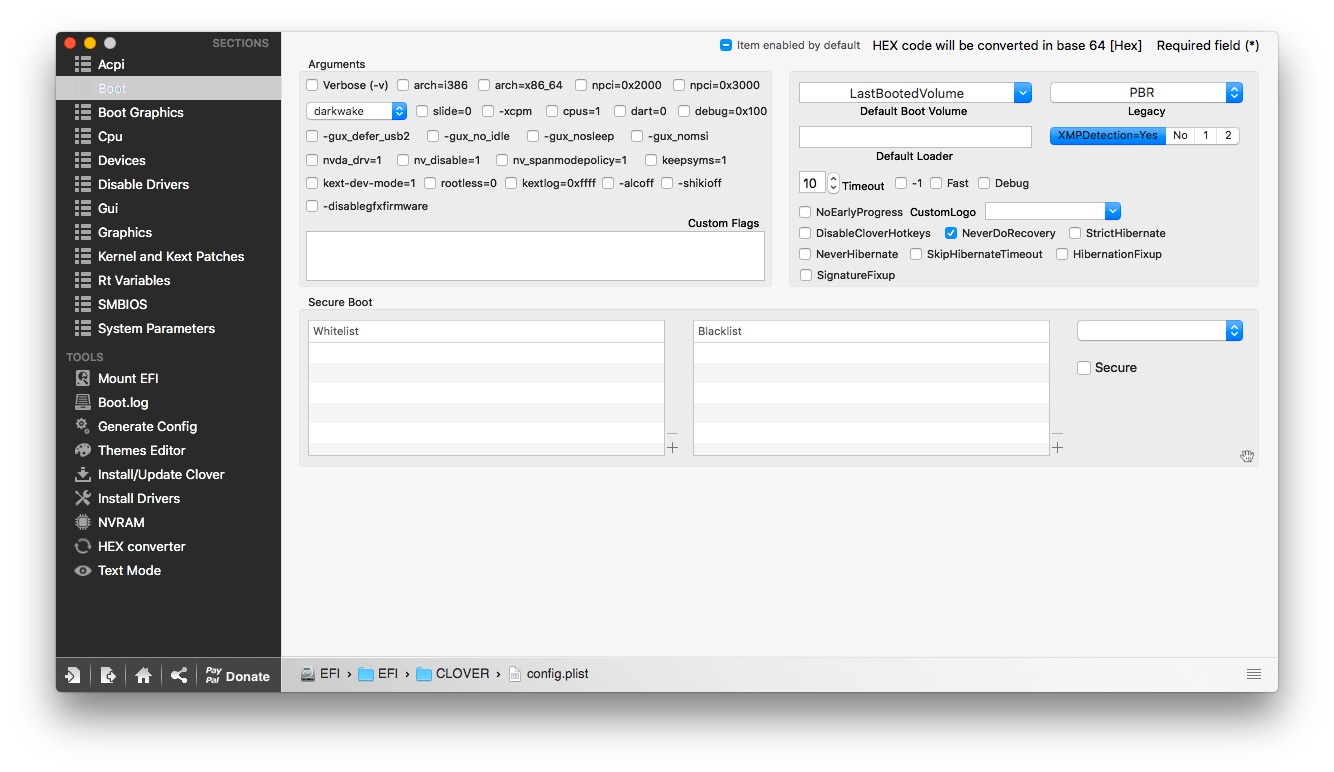Viewport: 1334px width, 772px height.
Task: Open the NVRAM chip icon
Action: pos(83,522)
